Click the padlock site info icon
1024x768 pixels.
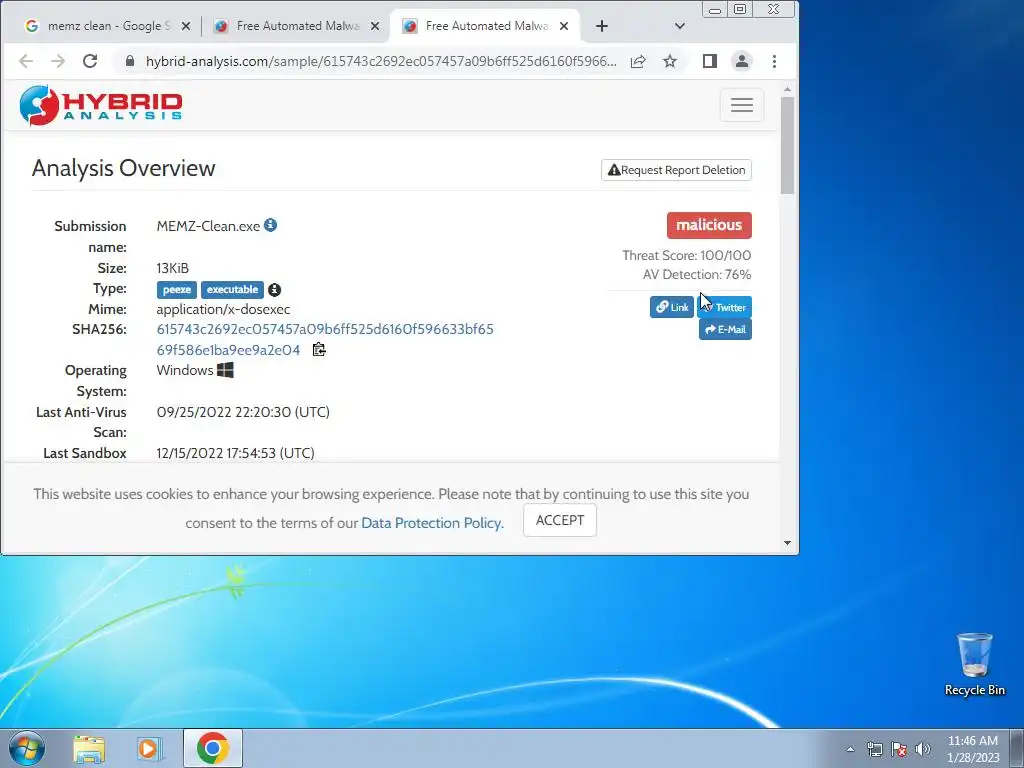point(130,61)
